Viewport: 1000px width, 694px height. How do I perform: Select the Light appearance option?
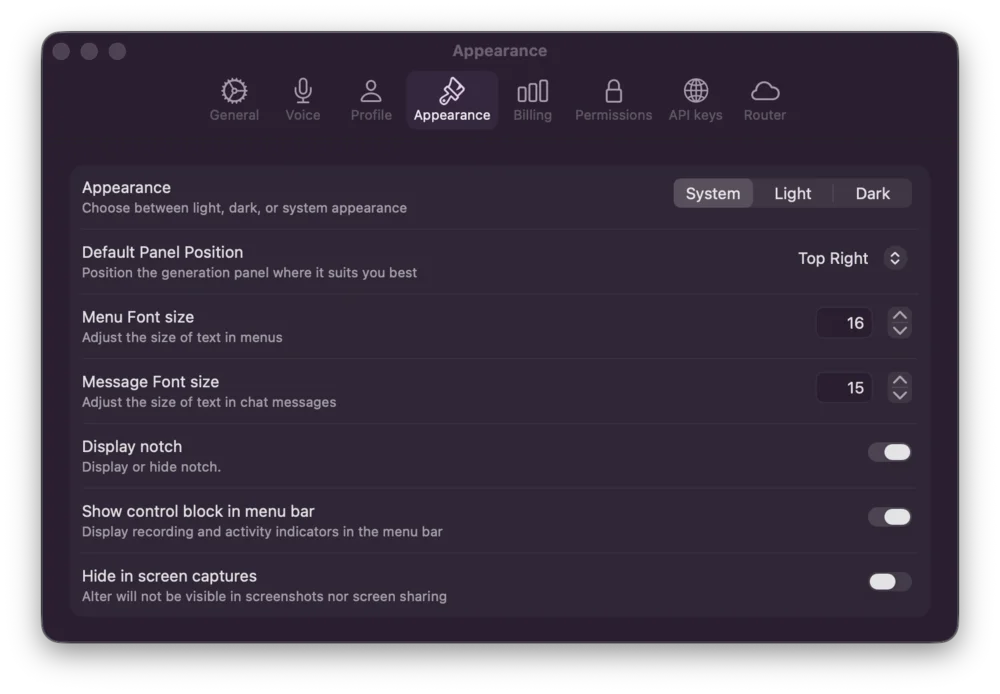792,193
